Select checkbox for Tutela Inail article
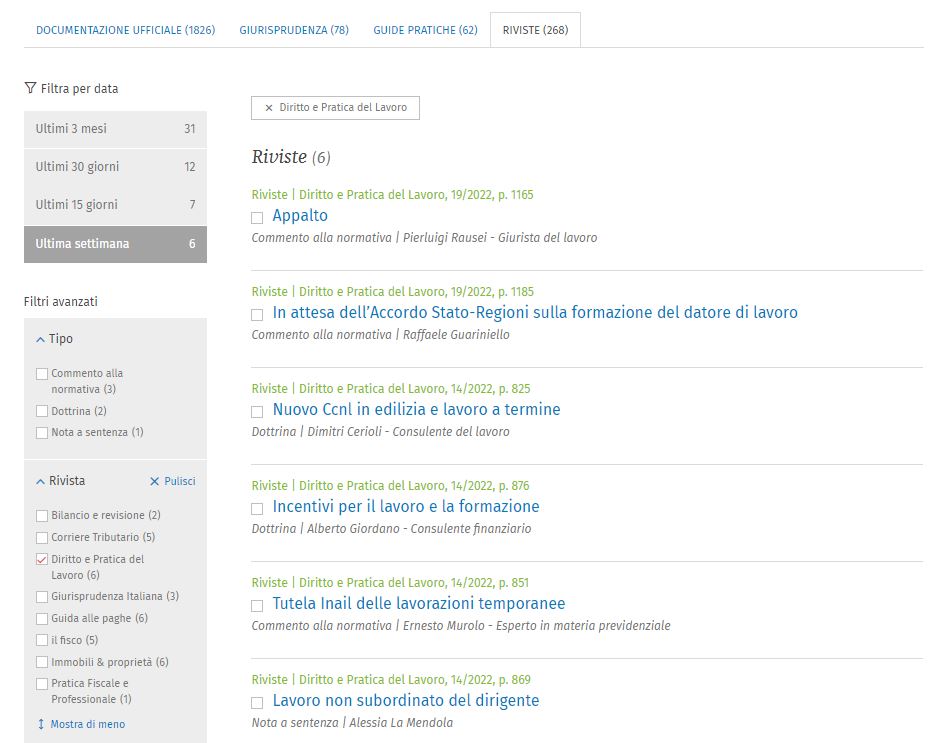Image resolution: width=940 pixels, height=743 pixels. click(x=257, y=605)
